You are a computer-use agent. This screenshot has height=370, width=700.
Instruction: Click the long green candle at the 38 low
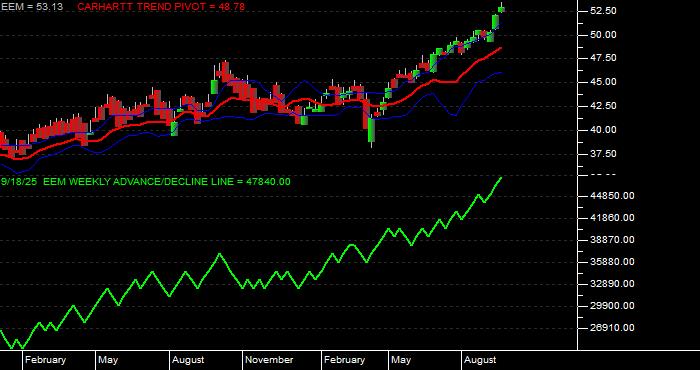[371, 130]
